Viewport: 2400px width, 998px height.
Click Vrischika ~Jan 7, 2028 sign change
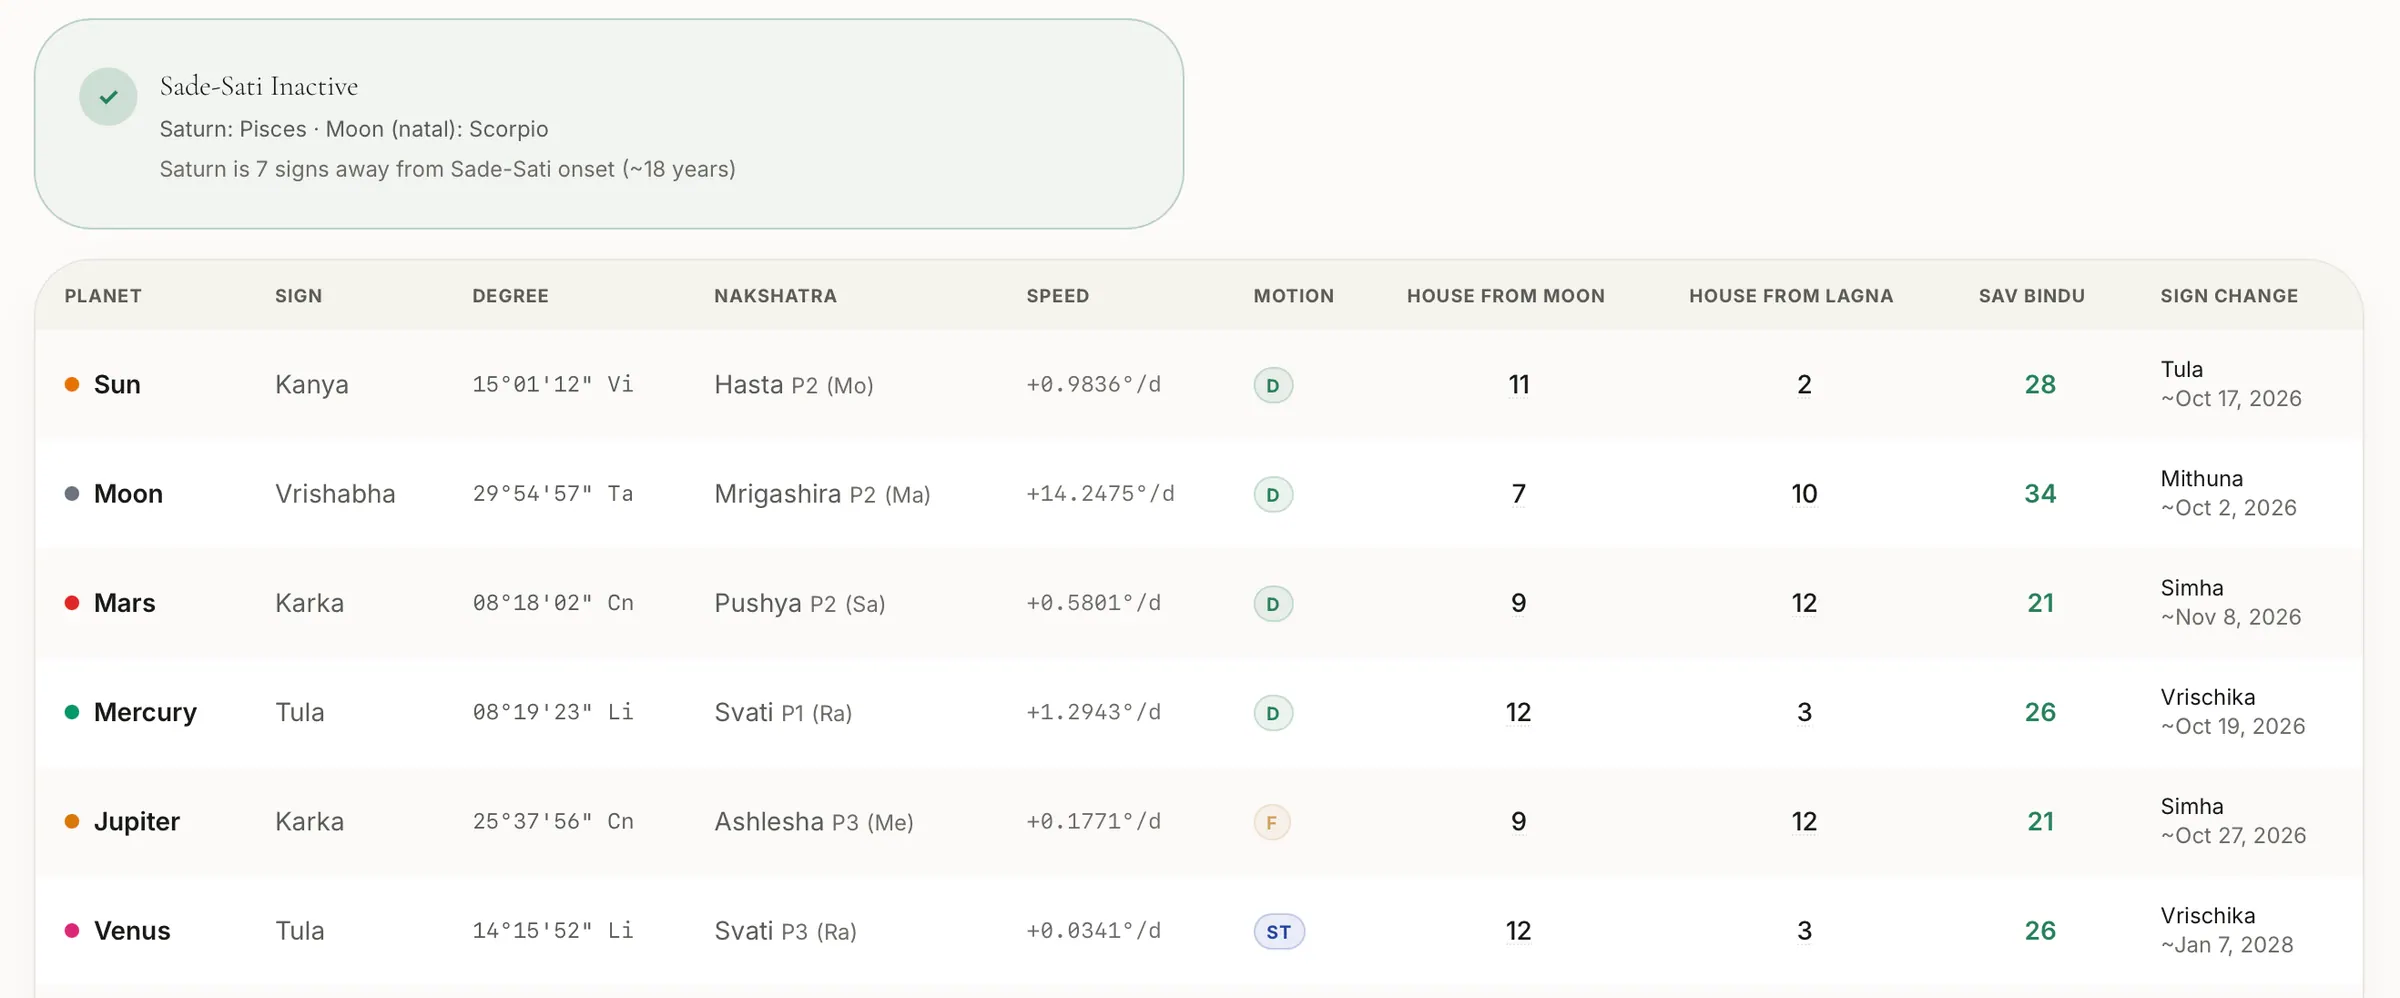2227,930
